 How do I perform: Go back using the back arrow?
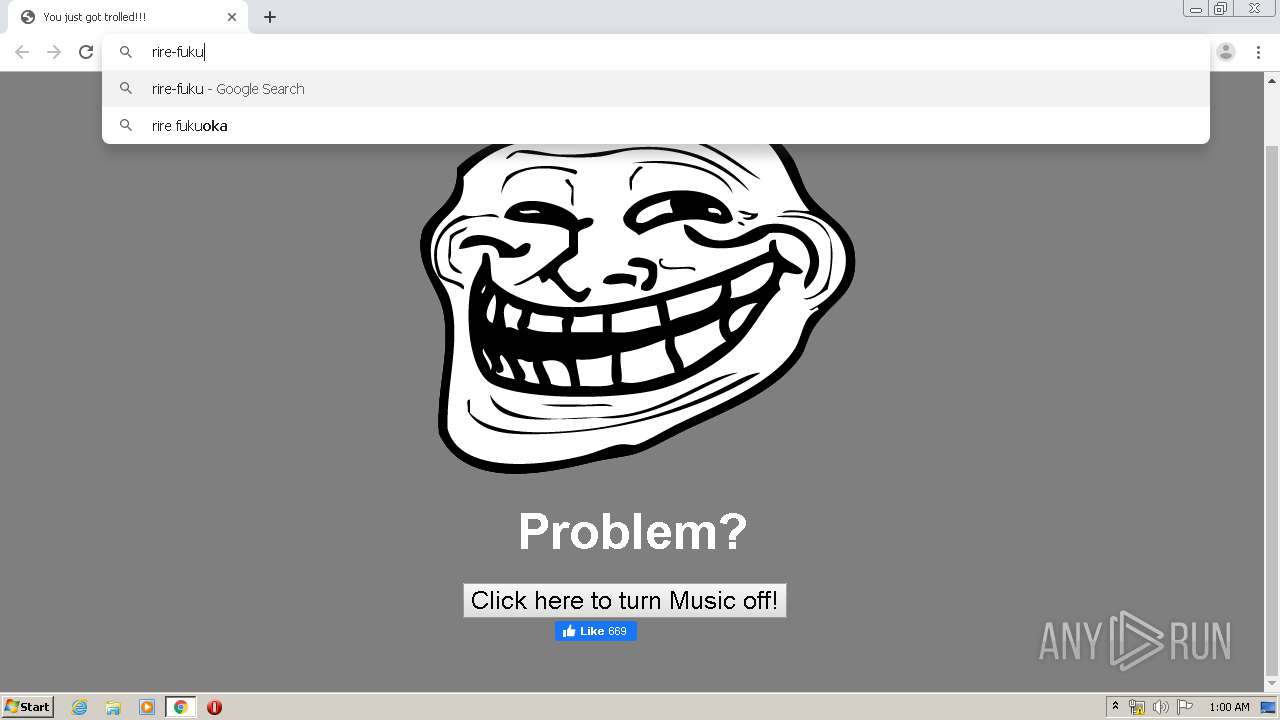coord(22,52)
